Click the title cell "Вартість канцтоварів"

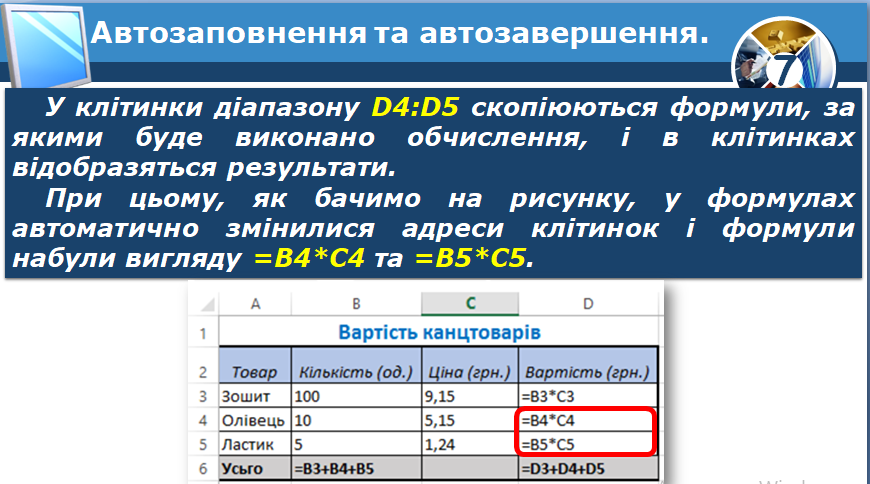click(439, 332)
